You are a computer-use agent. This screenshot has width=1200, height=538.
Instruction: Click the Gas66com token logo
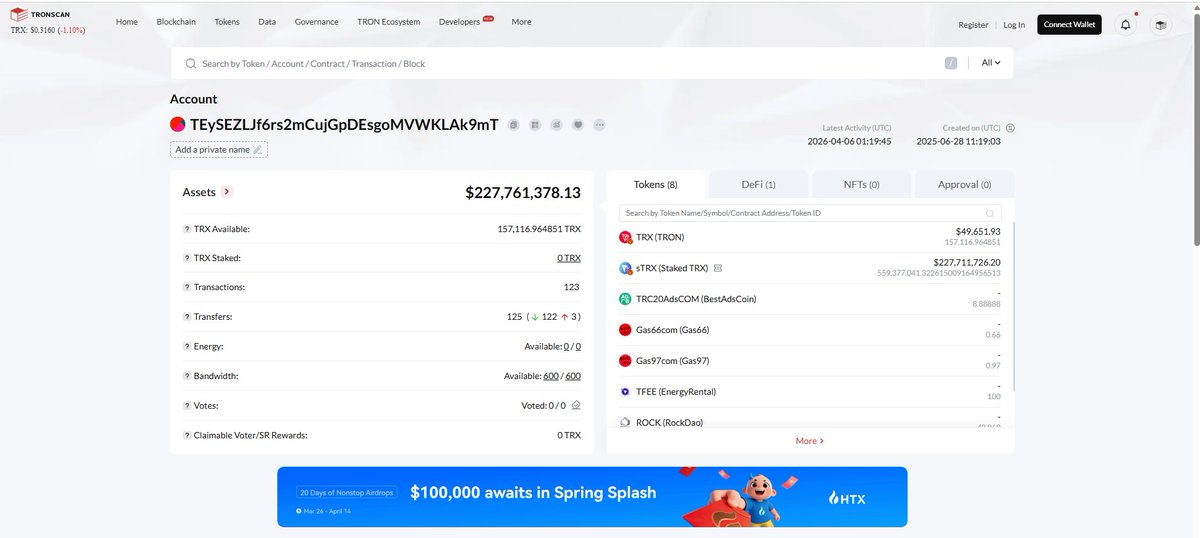(x=626, y=330)
